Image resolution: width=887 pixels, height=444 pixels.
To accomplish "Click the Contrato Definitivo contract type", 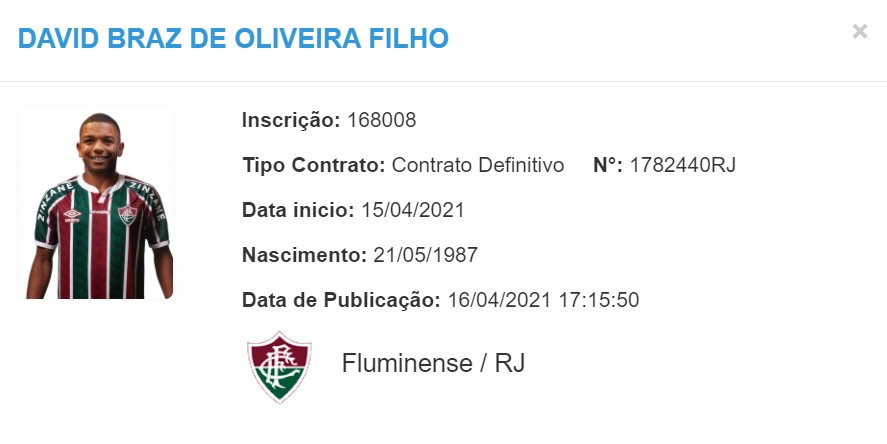I will [x=477, y=165].
